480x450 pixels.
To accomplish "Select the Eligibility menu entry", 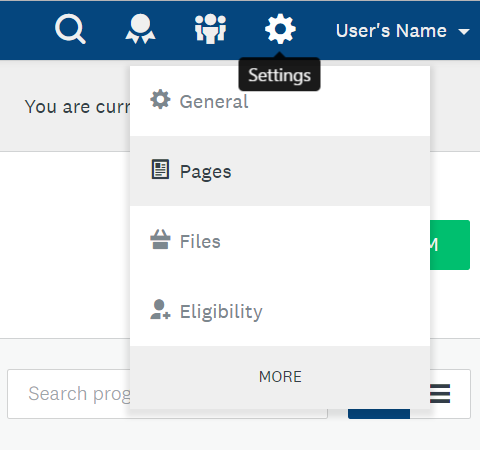I will [280, 311].
